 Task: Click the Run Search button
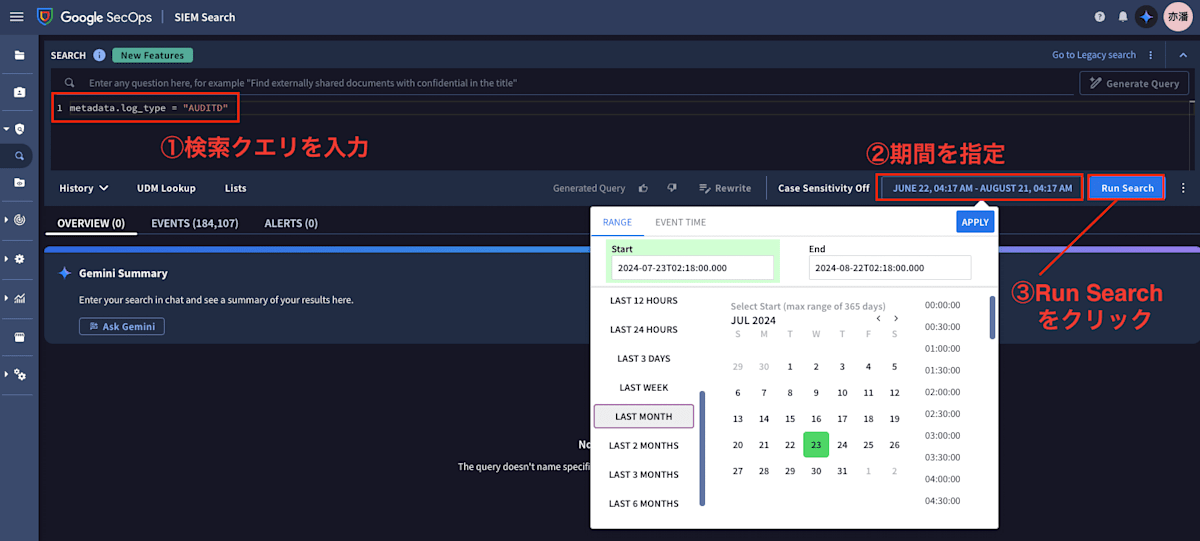click(x=1127, y=188)
